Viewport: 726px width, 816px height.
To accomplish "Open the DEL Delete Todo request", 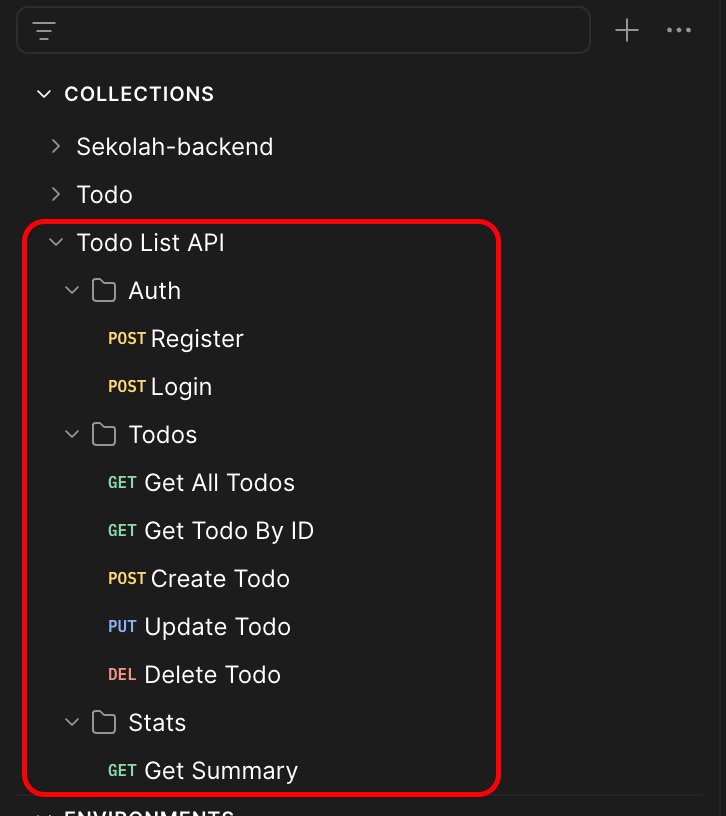I will point(194,674).
